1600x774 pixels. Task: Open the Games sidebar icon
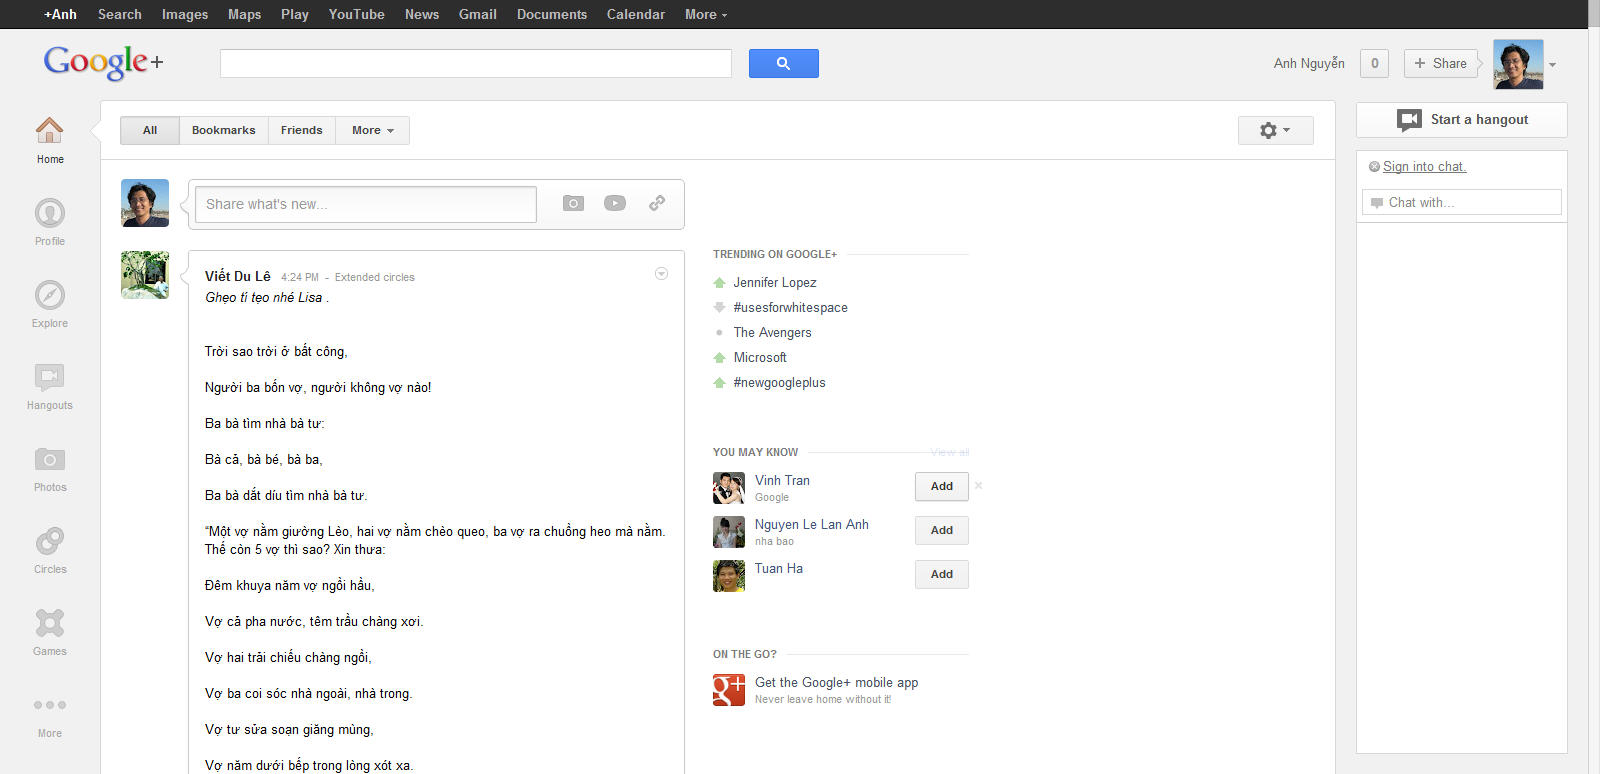pos(50,623)
